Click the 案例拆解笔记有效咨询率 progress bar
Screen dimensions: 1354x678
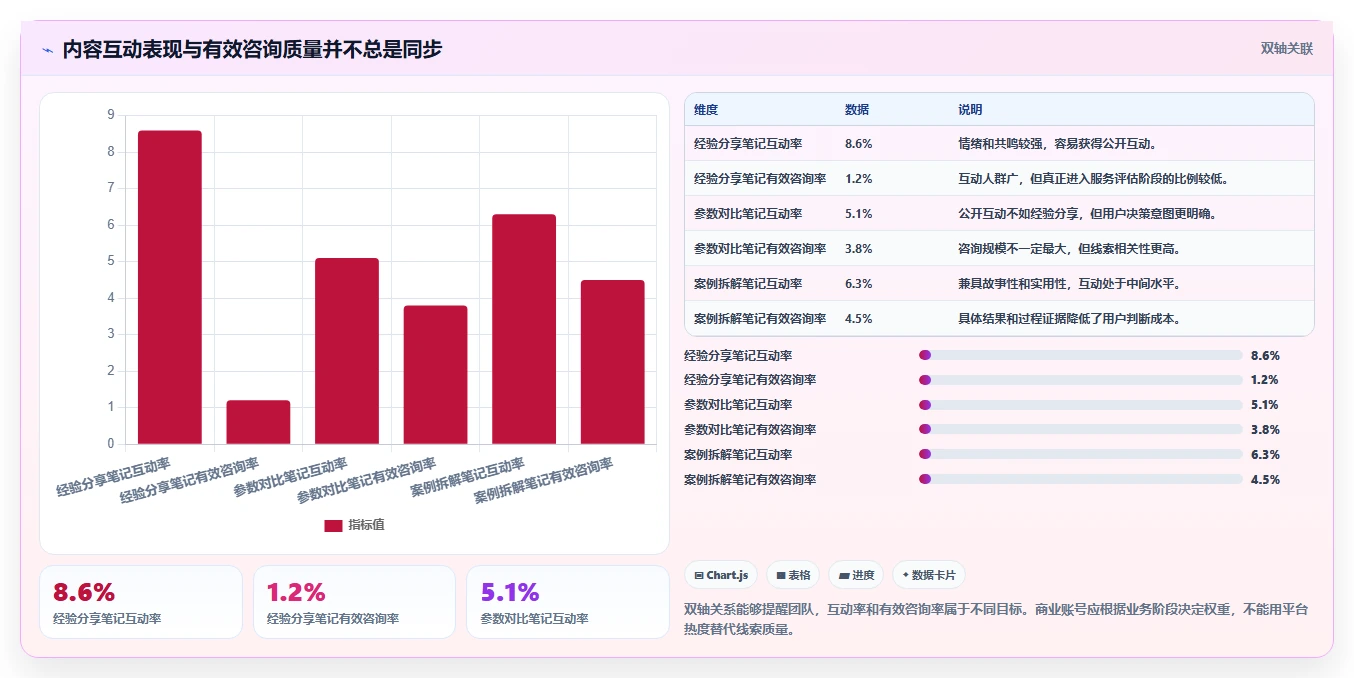pos(1080,480)
